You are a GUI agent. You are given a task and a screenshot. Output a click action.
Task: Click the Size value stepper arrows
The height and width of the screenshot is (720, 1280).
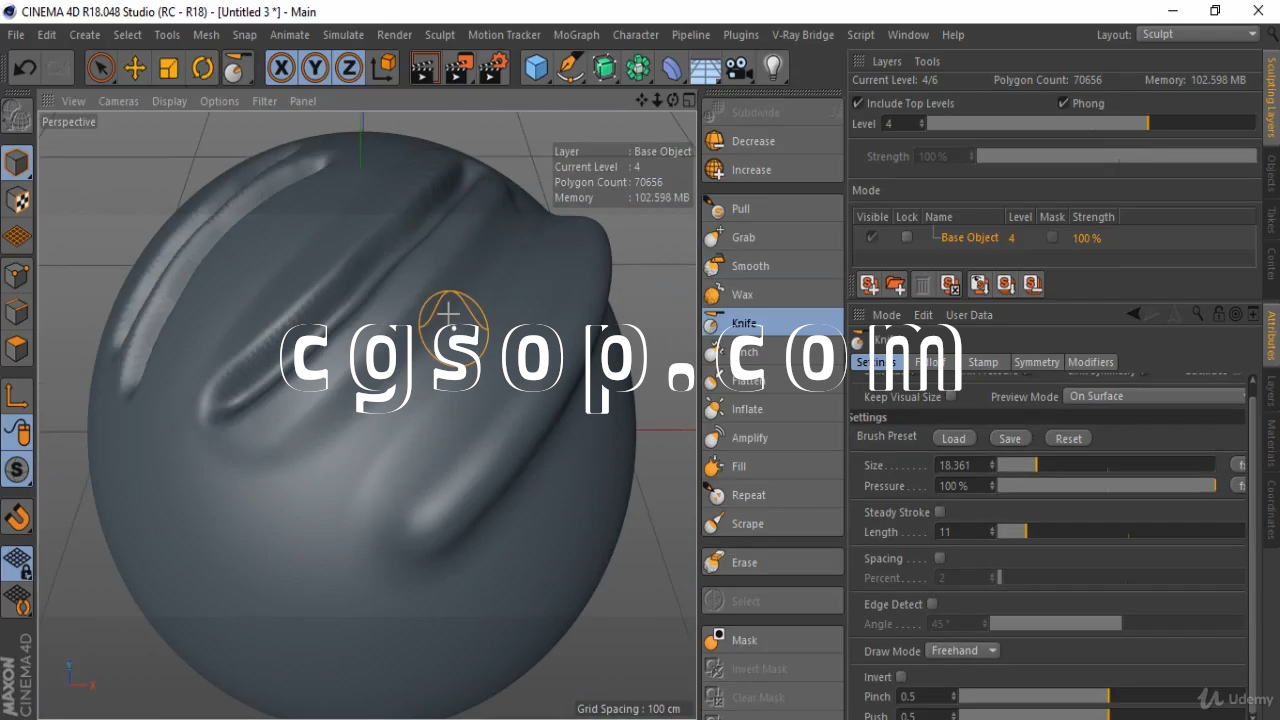(992, 465)
